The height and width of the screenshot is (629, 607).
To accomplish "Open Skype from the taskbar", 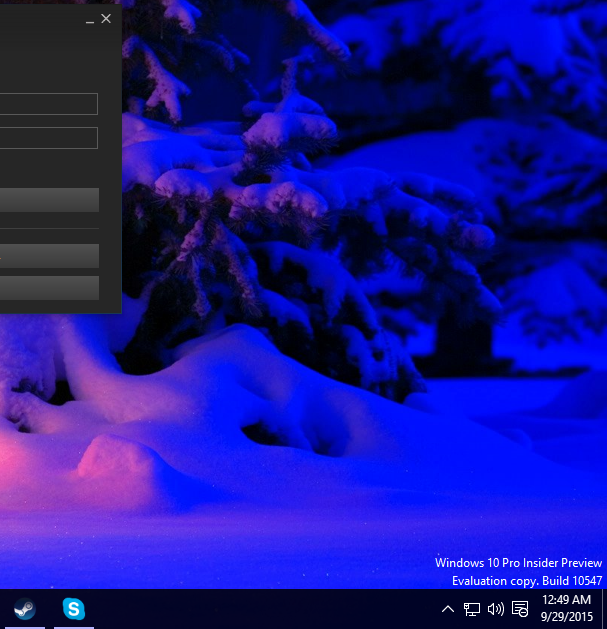I will [x=73, y=608].
